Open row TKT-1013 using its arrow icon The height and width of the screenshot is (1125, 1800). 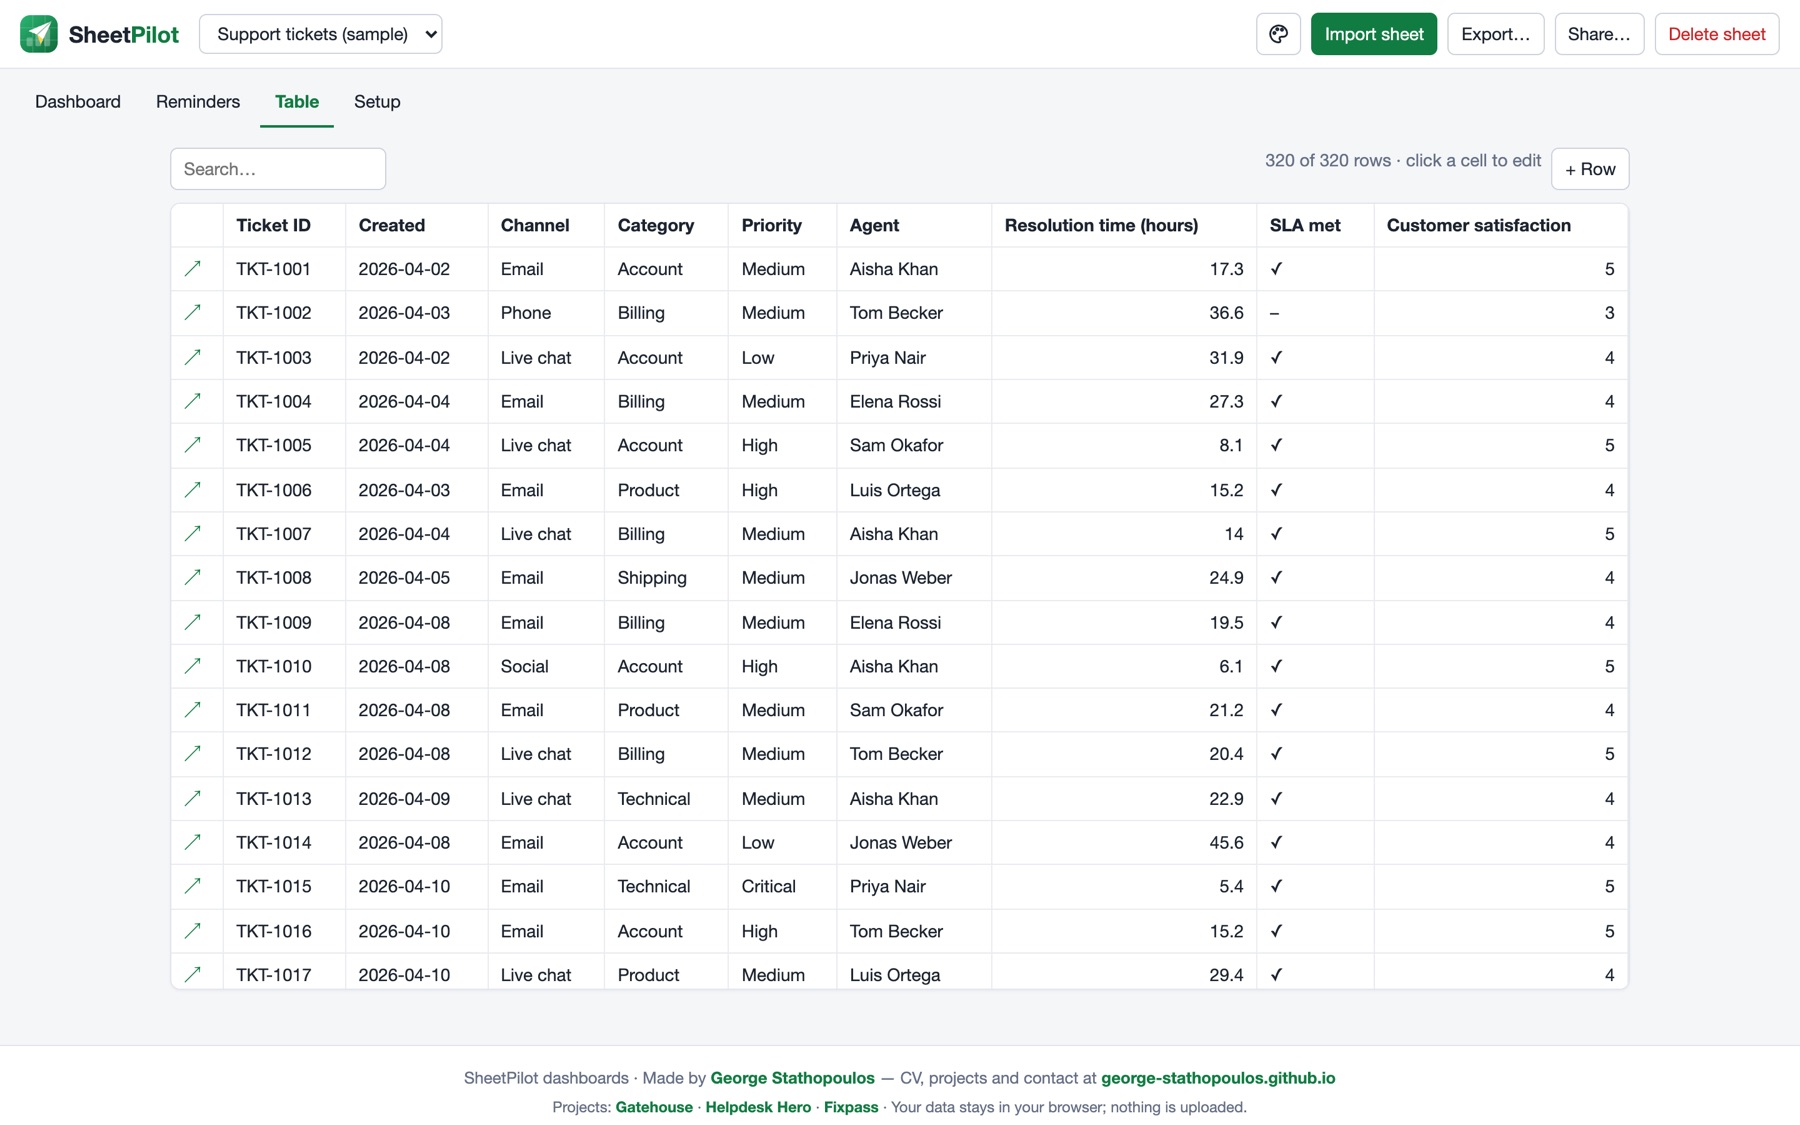[193, 798]
